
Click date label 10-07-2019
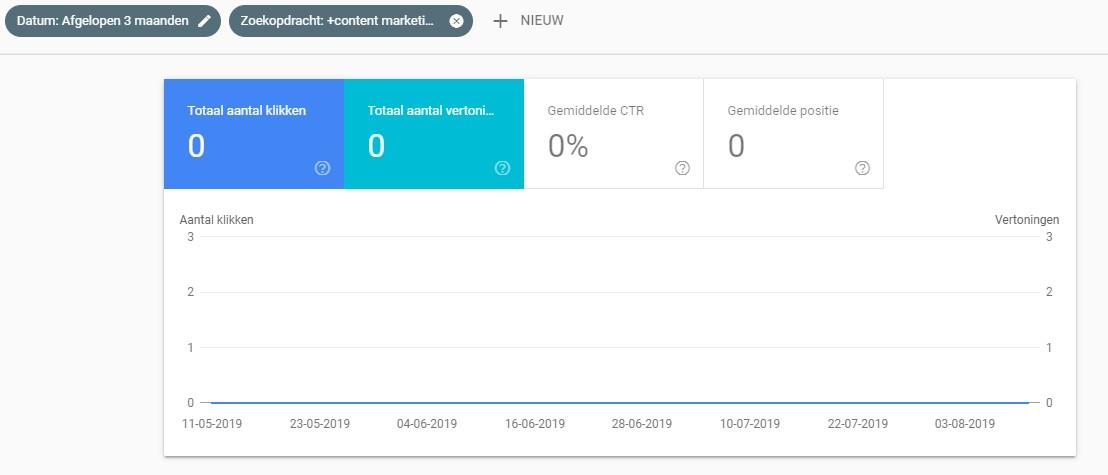click(x=750, y=424)
